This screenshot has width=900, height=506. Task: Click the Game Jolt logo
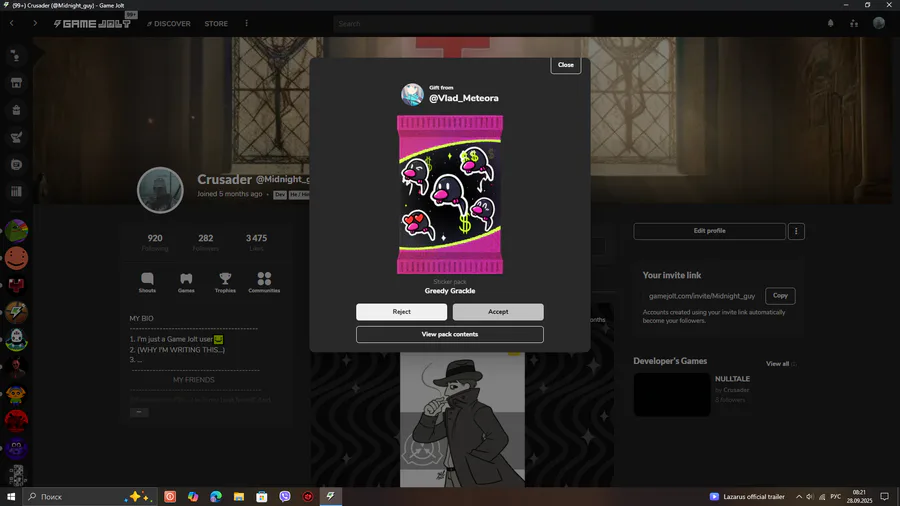92,24
